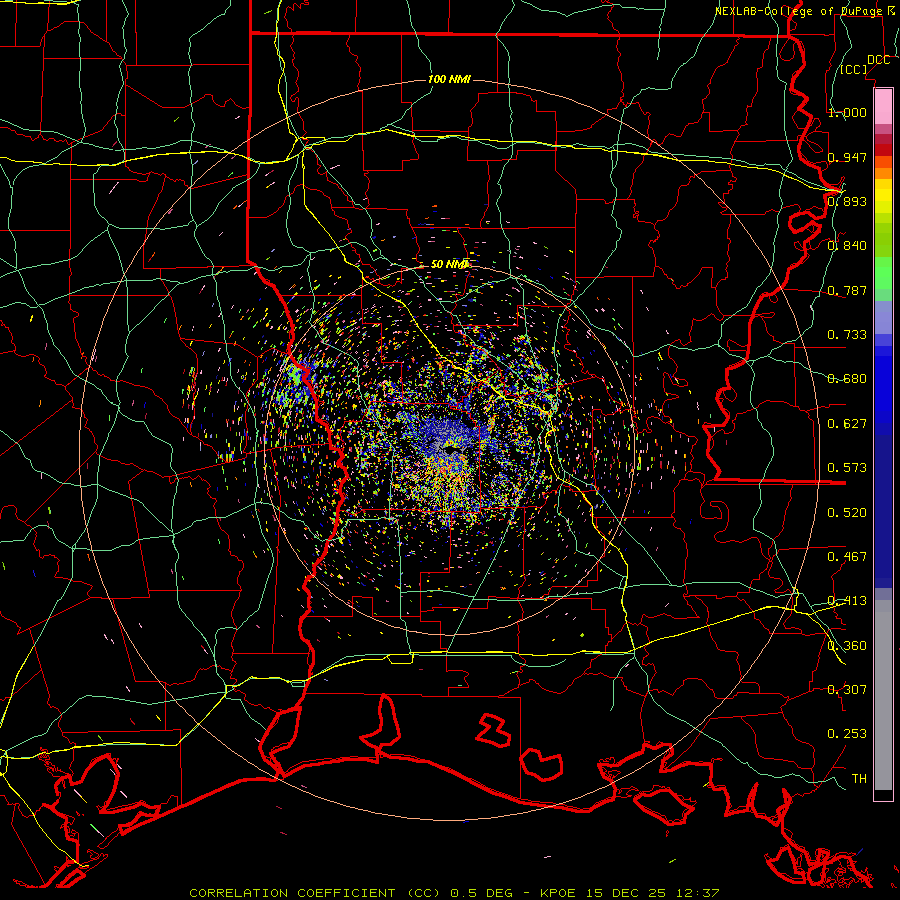Screen dimensions: 900x900
Task: Select the 0.947 scale value
Action: 847,157
